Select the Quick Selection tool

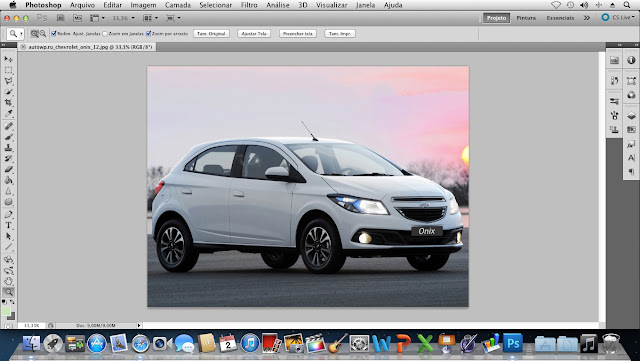pyautogui.click(x=8, y=92)
